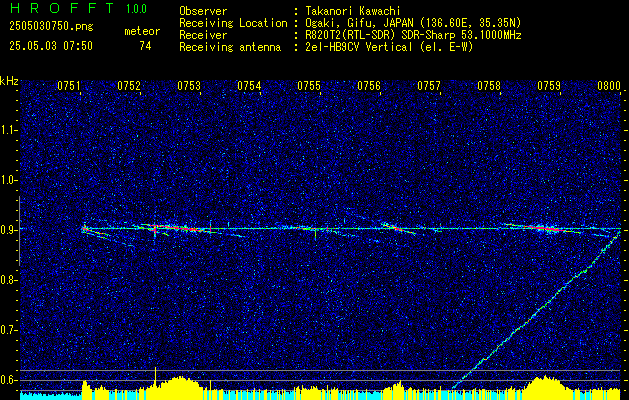The width and height of the screenshot is (629, 400).
Task: Click time marker 0758
Action: [x=489, y=85]
